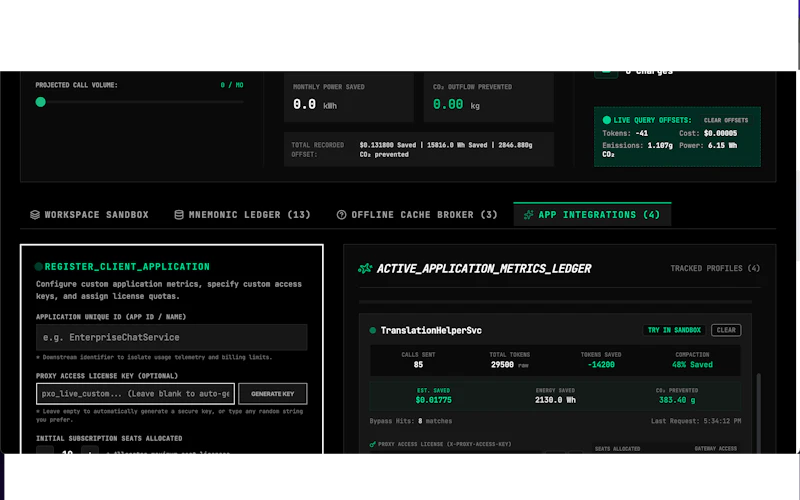
Task: Click the Initial Subscription Seats Allocated label
Action: pyautogui.click(x=109, y=438)
